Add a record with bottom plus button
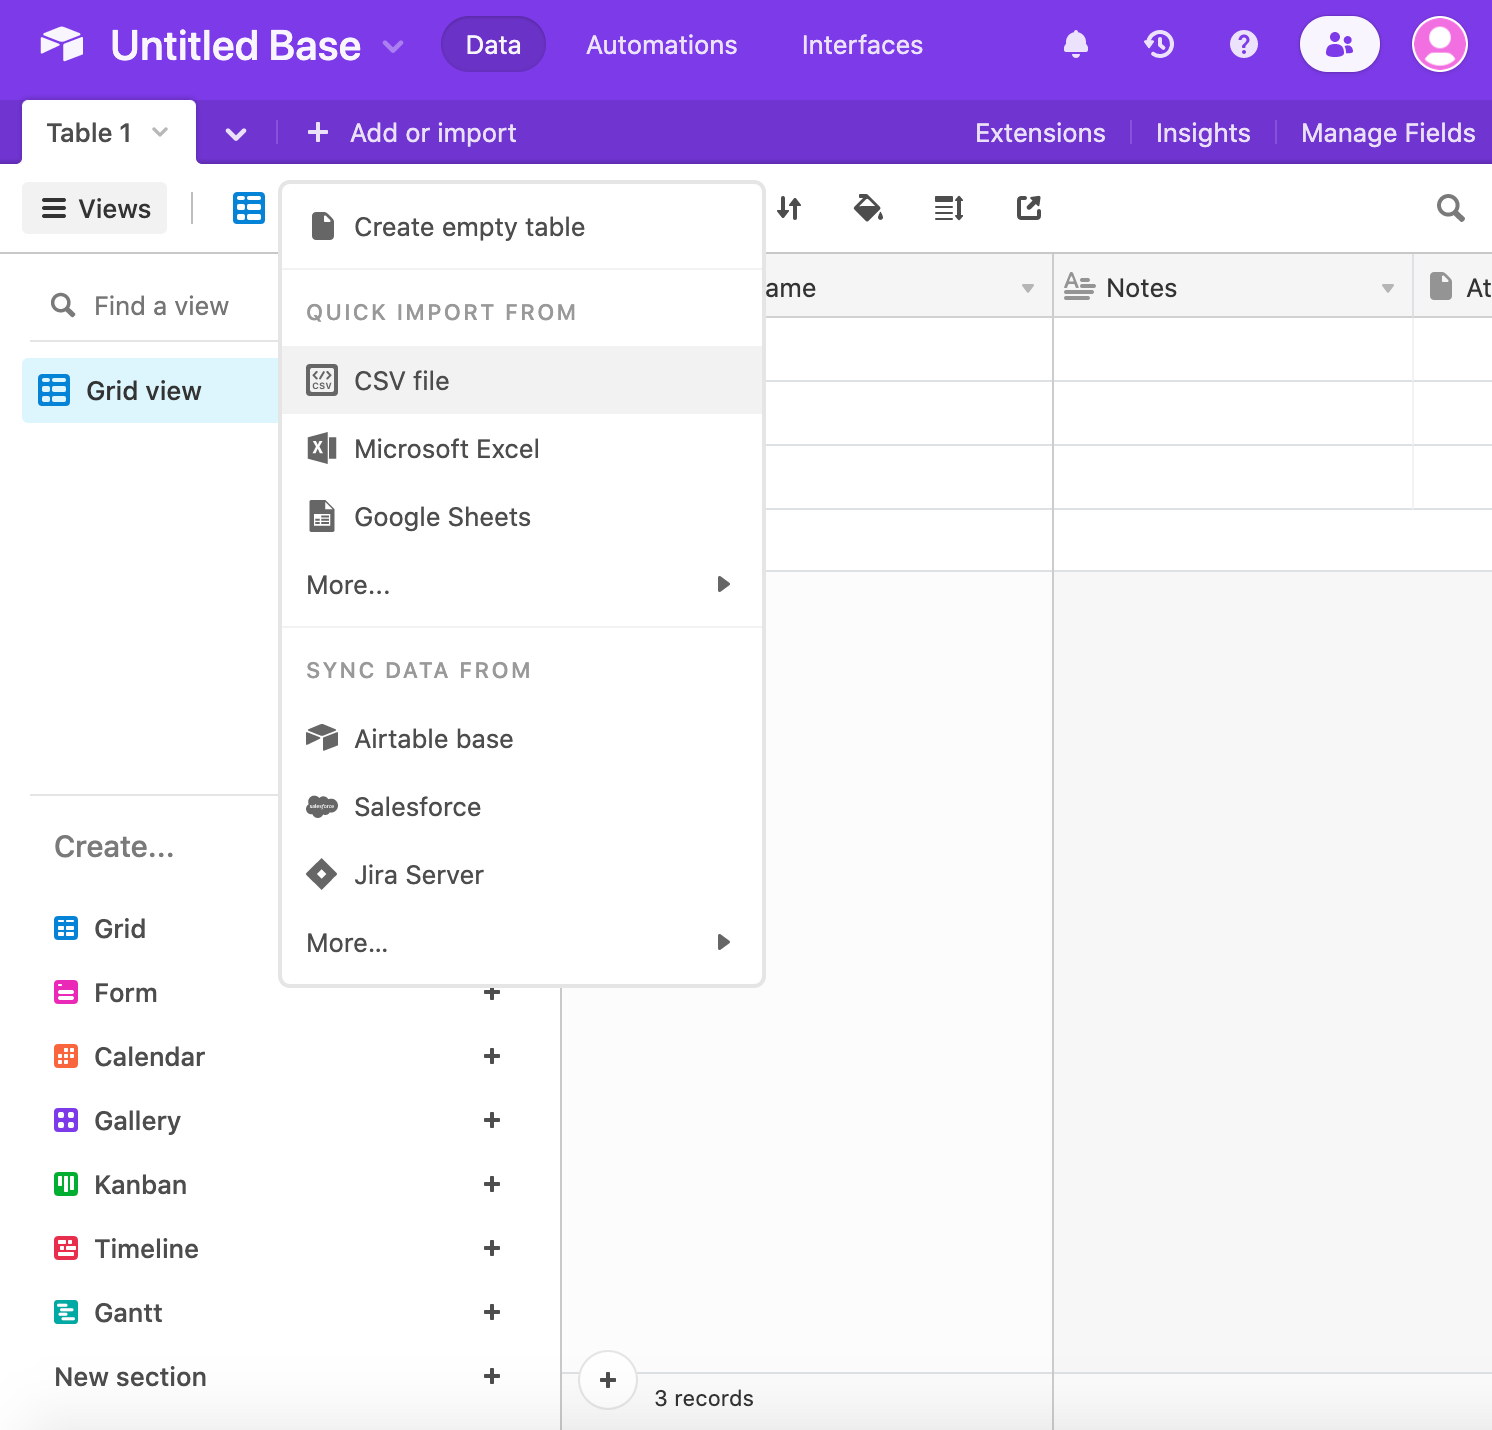This screenshot has width=1492, height=1430. tap(608, 1380)
